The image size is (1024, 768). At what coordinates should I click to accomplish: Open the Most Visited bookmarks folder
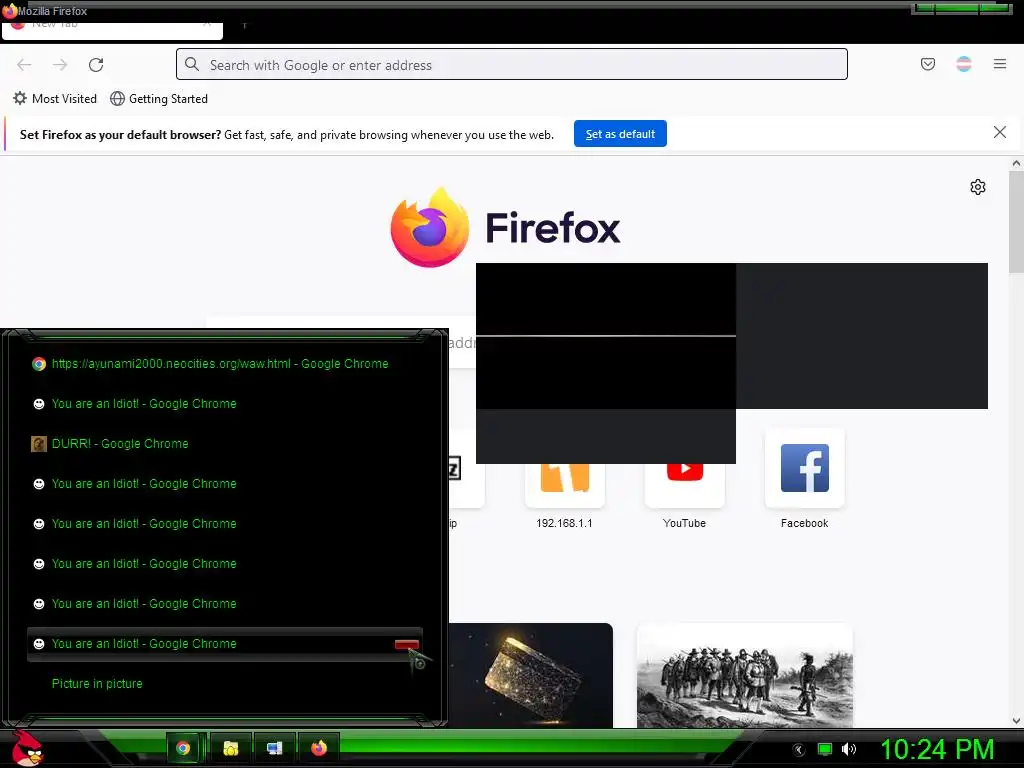point(55,99)
